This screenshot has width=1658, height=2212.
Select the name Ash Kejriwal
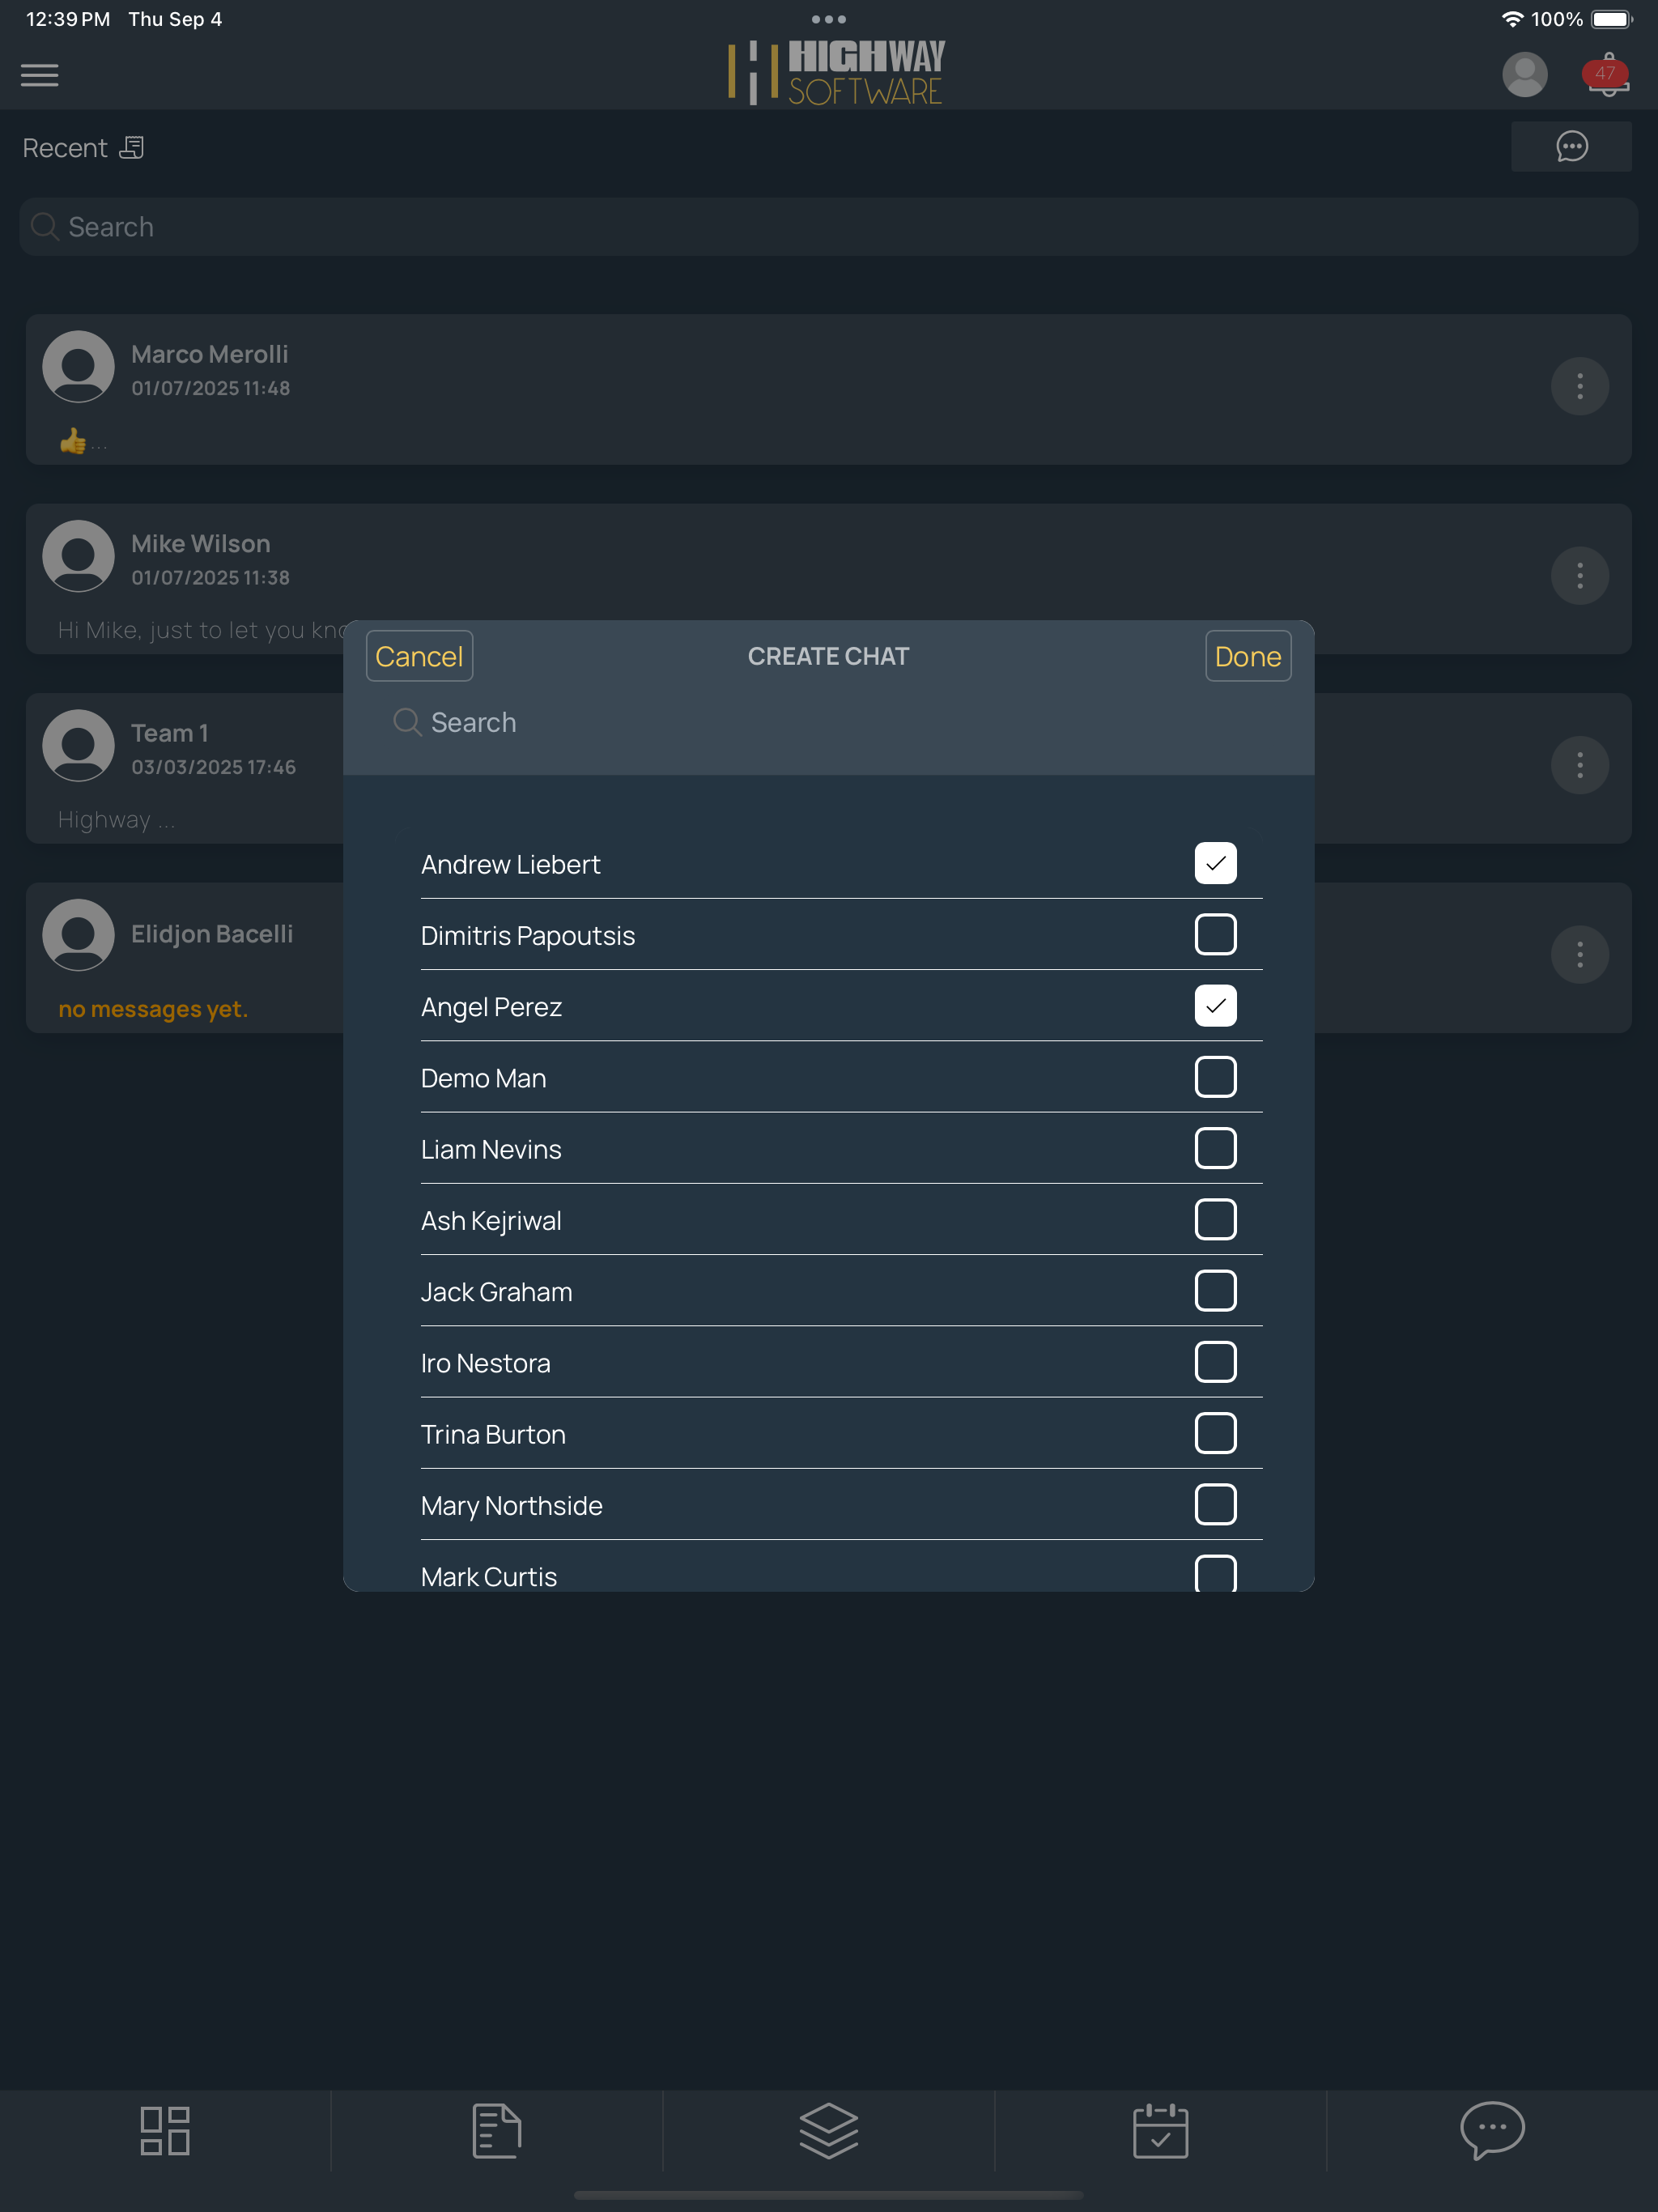pyautogui.click(x=491, y=1221)
